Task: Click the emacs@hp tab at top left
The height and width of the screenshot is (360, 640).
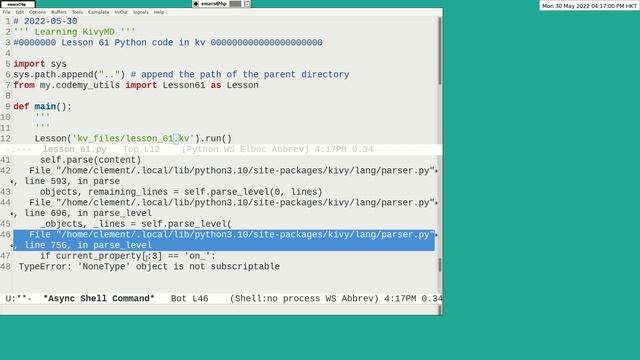Action: pos(18,4)
